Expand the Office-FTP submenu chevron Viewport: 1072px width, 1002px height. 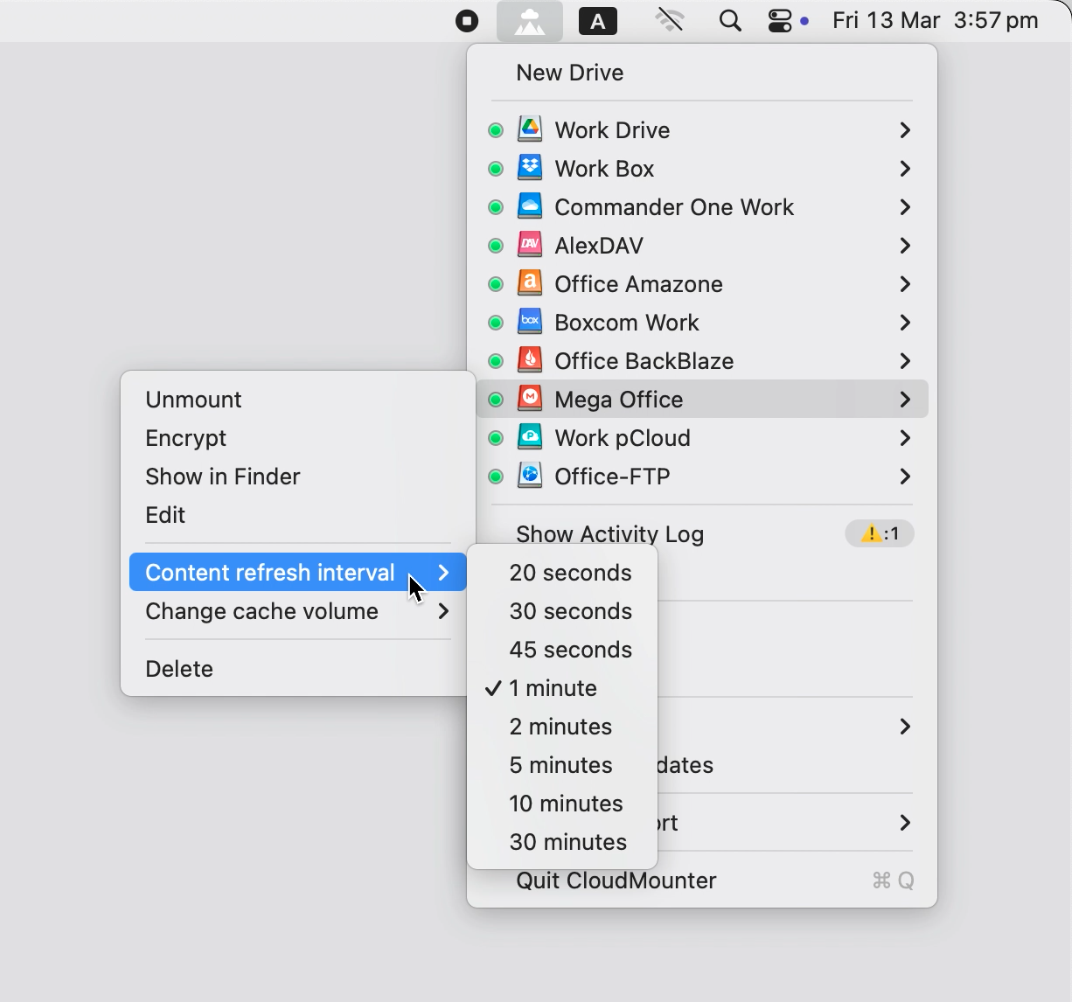click(x=904, y=476)
